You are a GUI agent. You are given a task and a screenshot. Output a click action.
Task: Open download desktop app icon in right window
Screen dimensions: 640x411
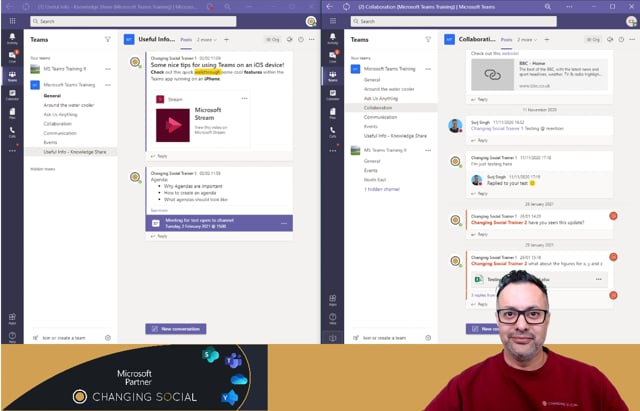(333, 338)
